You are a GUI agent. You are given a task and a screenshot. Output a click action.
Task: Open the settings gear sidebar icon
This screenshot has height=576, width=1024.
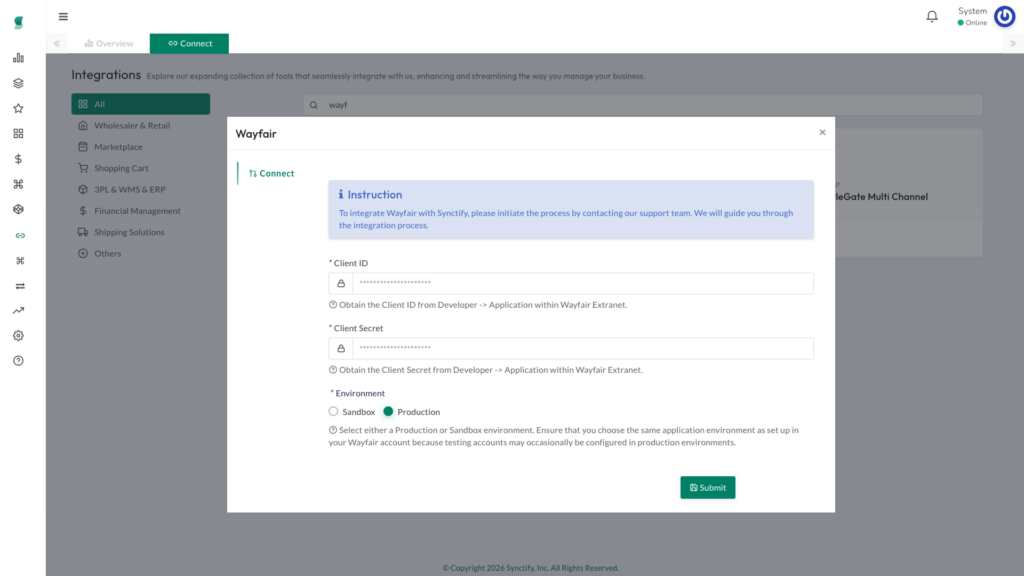click(18, 336)
